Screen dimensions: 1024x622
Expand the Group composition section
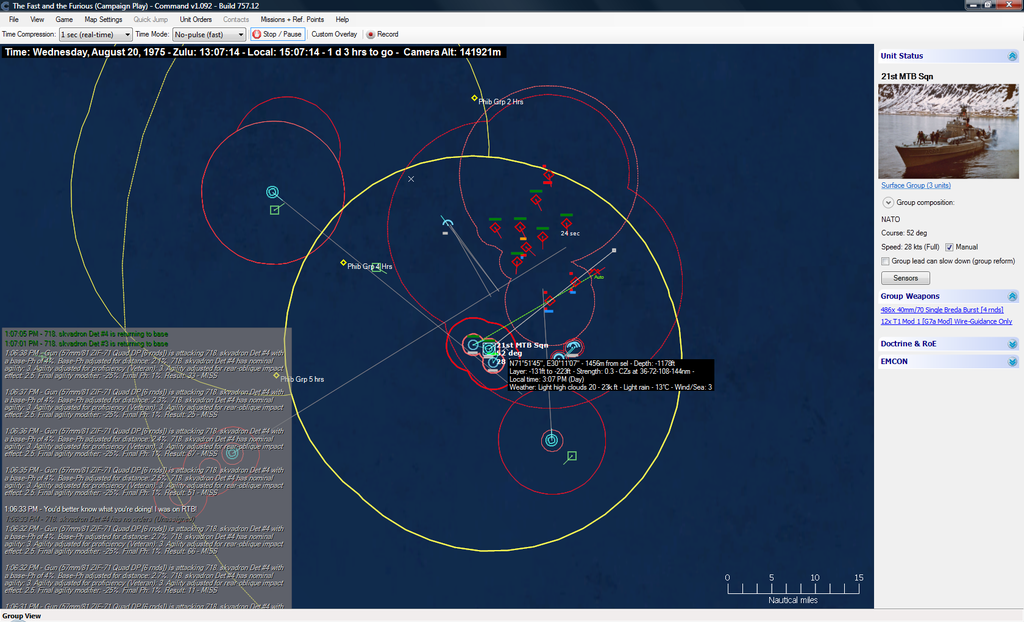[x=887, y=202]
